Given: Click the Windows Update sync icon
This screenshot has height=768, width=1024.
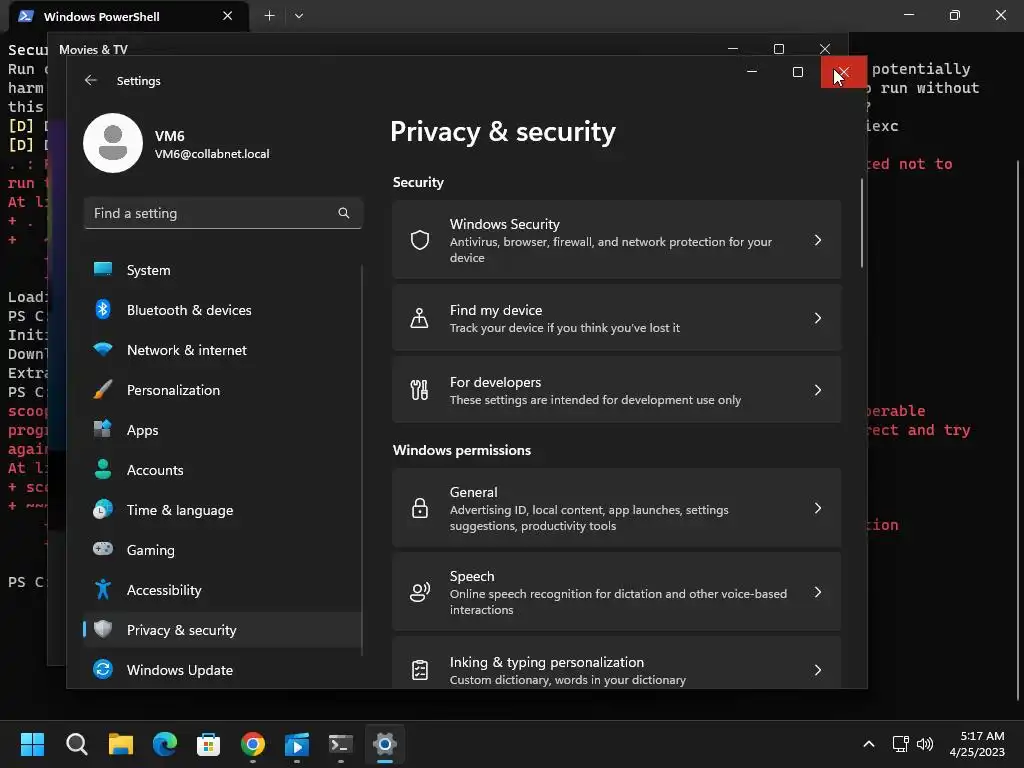Looking at the screenshot, I should point(103,669).
